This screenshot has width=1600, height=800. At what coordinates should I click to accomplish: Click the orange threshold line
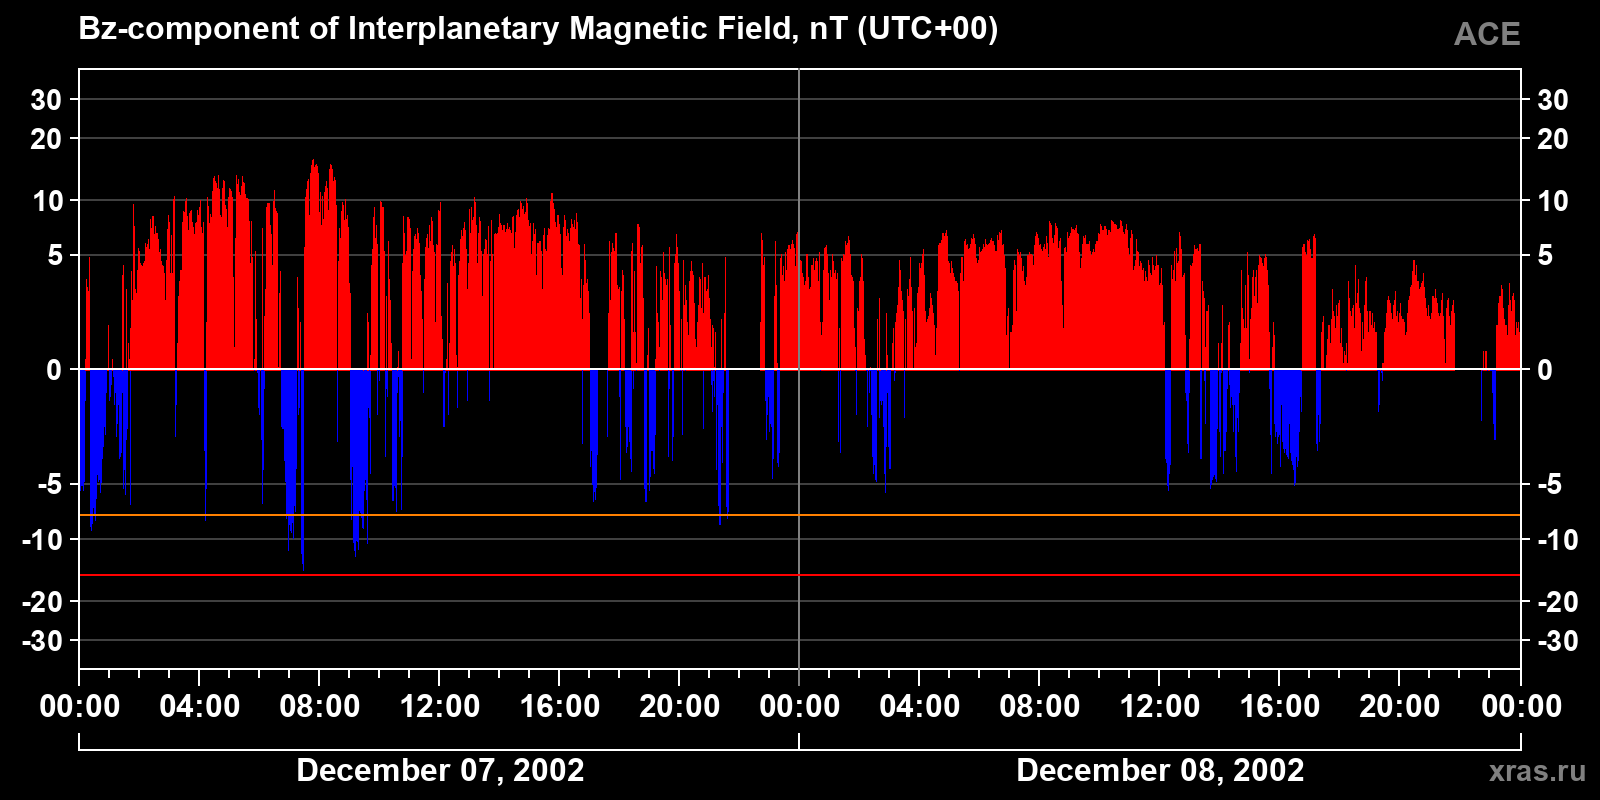800,515
